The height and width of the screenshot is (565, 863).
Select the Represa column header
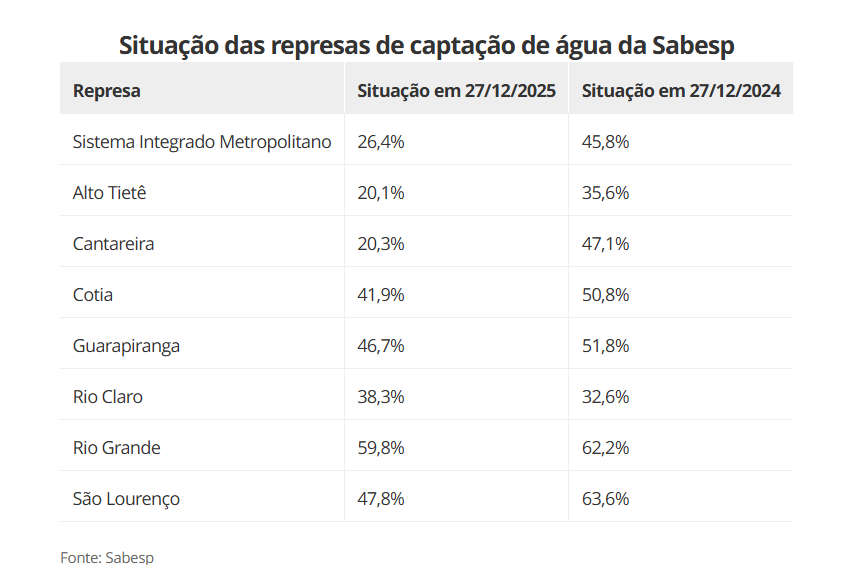[106, 91]
